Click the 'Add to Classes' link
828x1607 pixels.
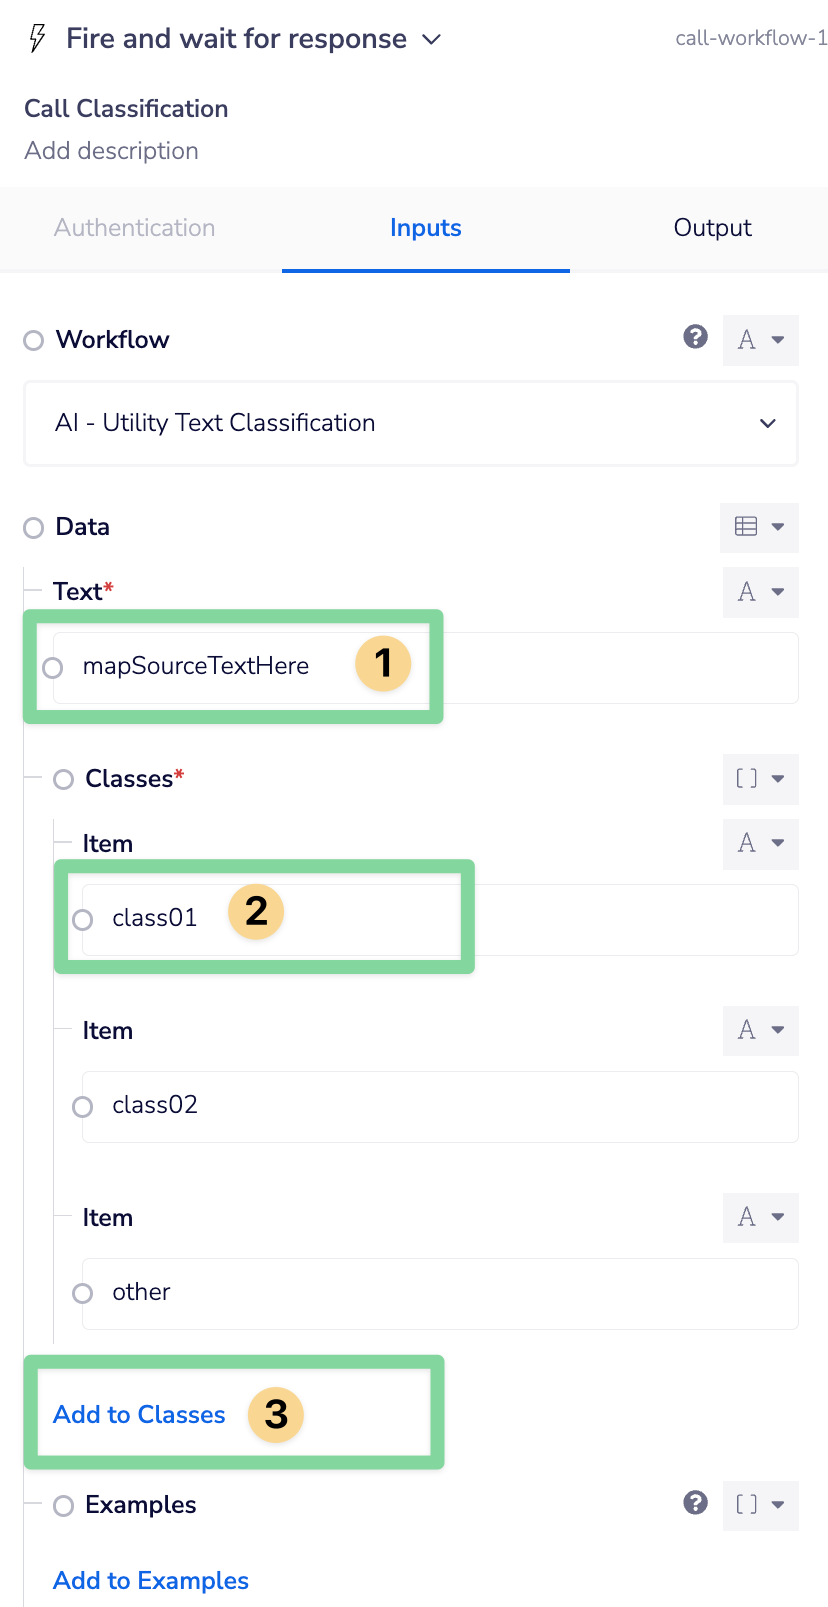[x=138, y=1414]
